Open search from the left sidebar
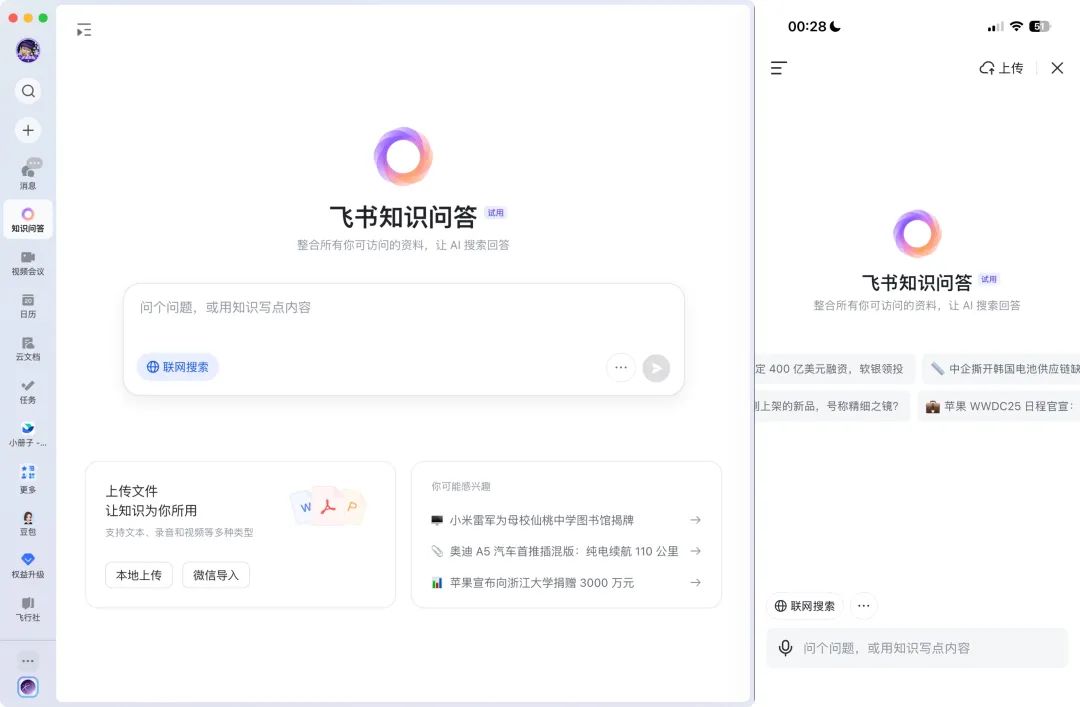This screenshot has width=1080, height=707. tap(28, 91)
